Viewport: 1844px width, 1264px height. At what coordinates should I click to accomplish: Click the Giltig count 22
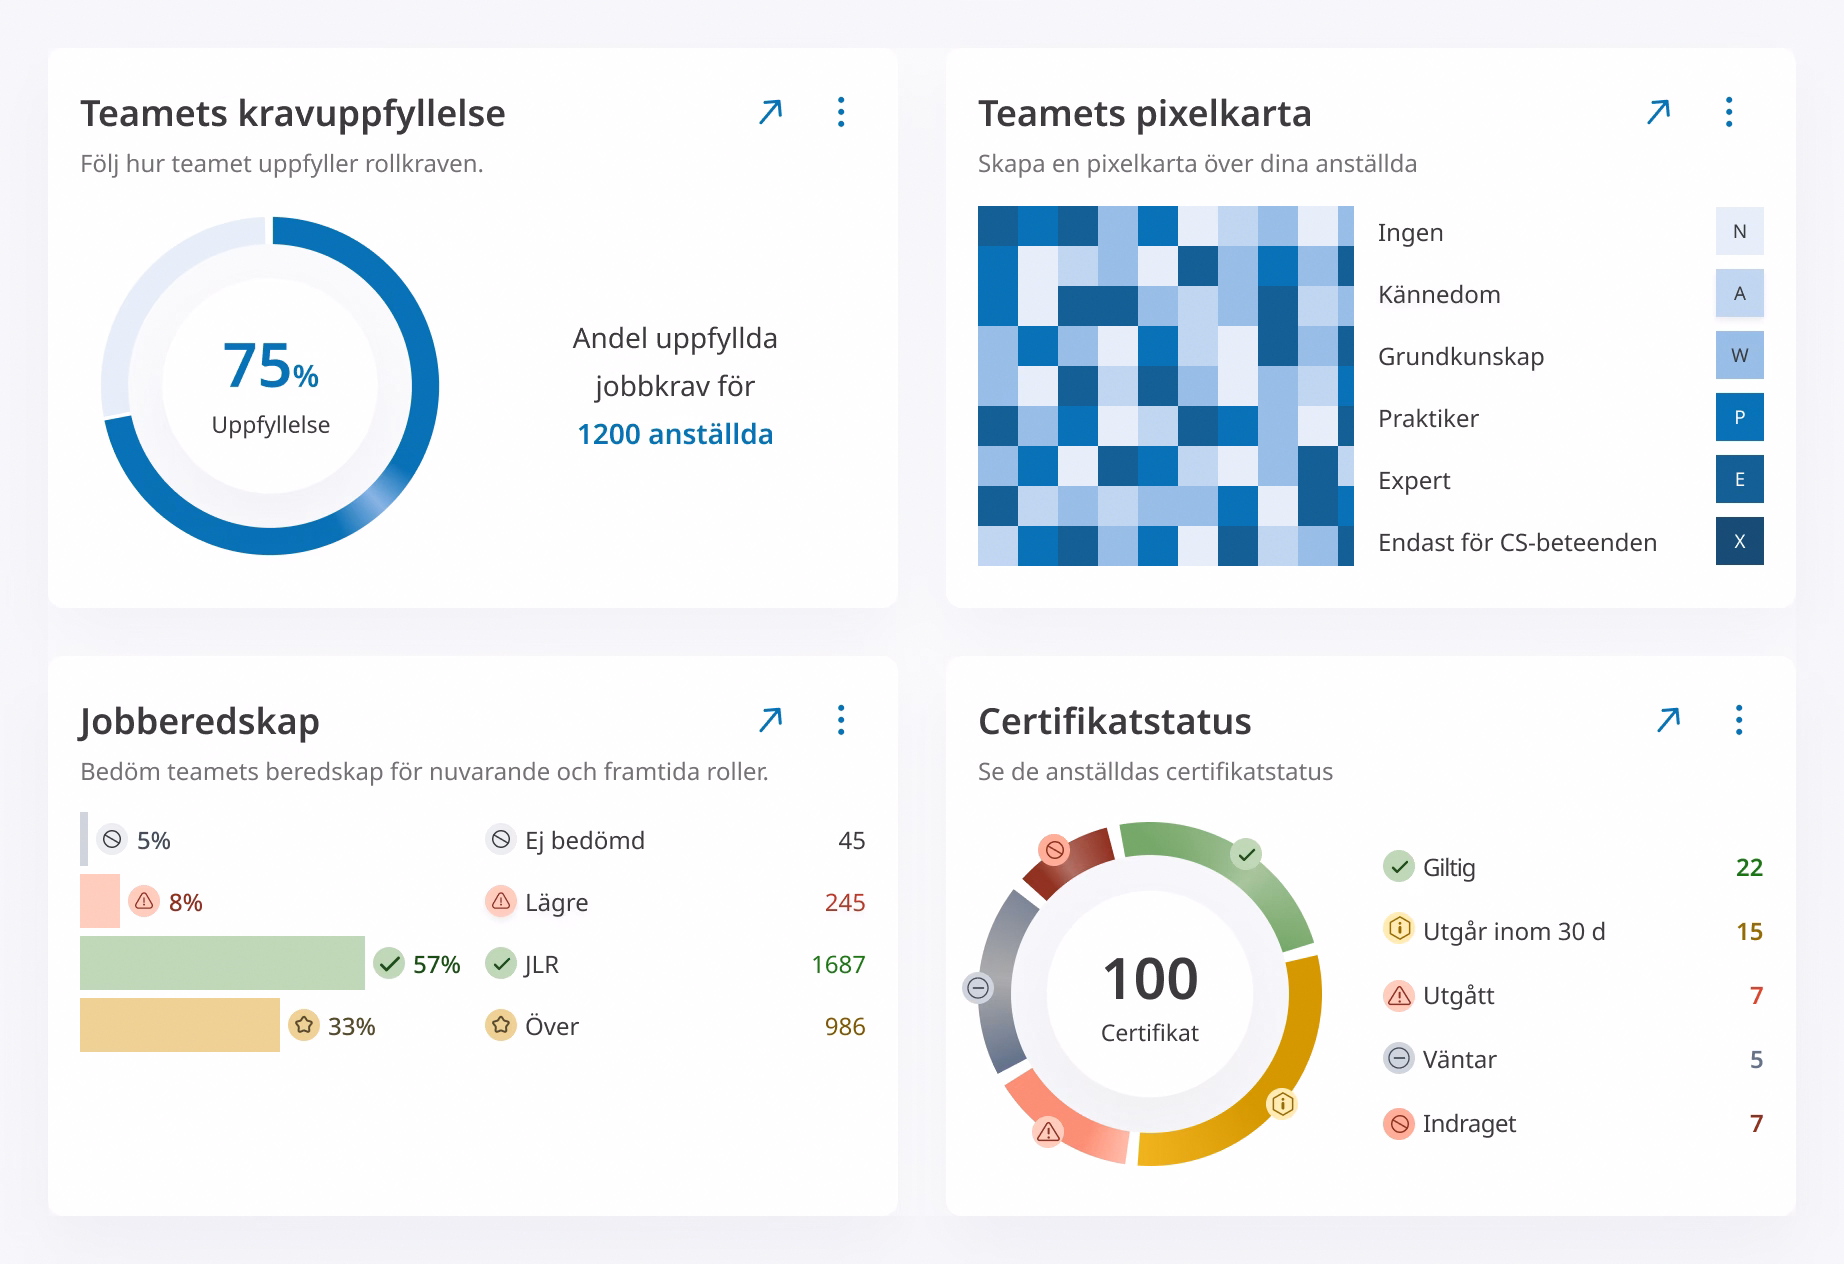[1750, 867]
